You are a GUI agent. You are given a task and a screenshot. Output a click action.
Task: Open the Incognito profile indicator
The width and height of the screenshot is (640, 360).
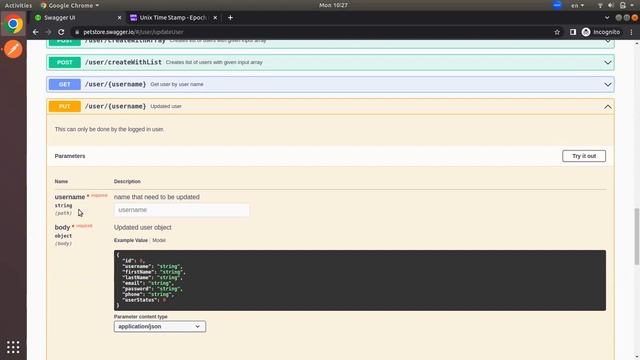point(601,32)
